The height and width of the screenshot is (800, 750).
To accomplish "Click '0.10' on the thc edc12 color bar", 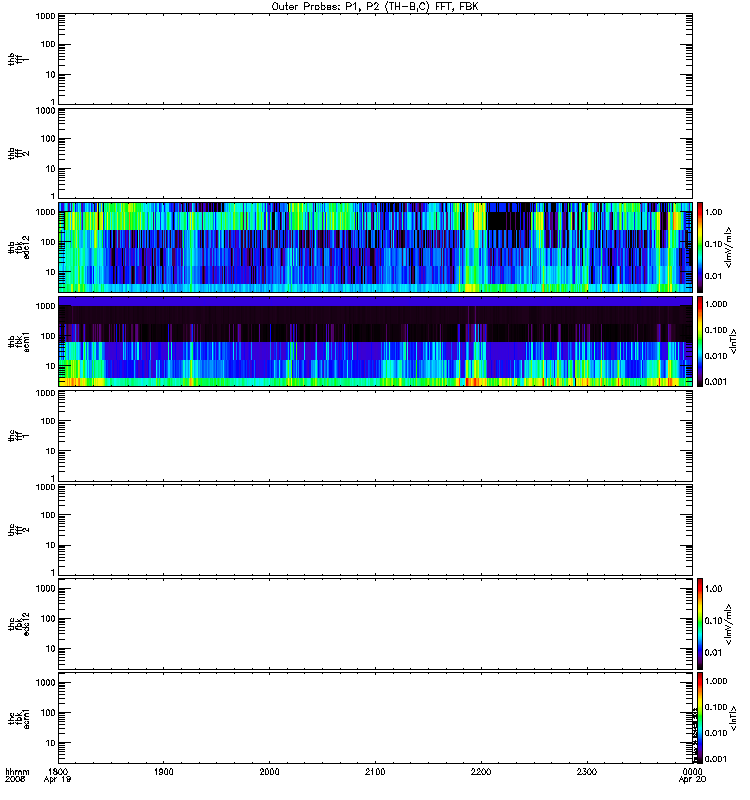I will [713, 621].
